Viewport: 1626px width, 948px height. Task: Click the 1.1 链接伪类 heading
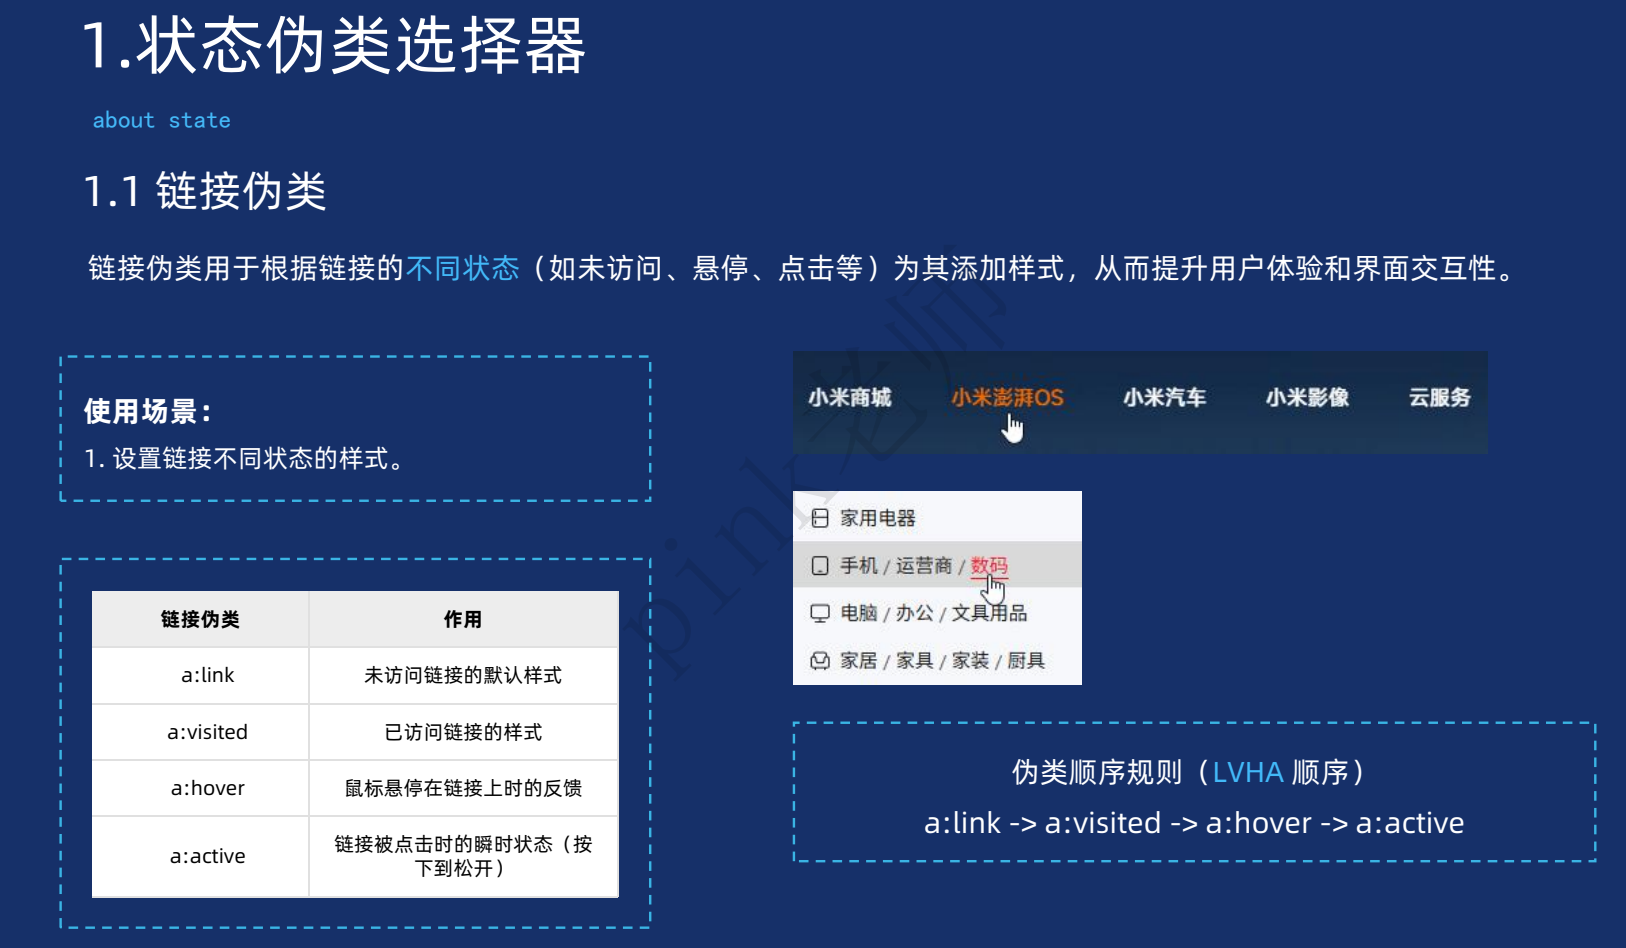pos(205,191)
